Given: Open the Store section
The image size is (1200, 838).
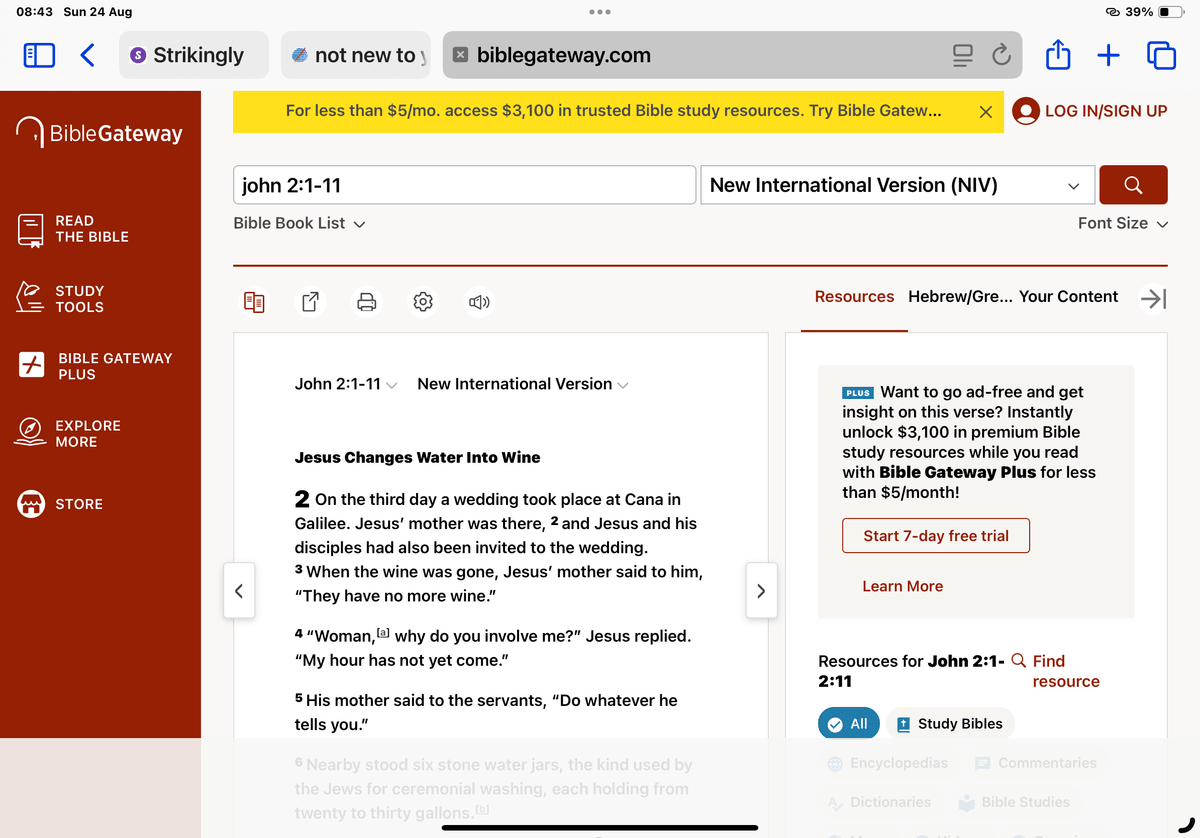Looking at the screenshot, I should point(60,504).
